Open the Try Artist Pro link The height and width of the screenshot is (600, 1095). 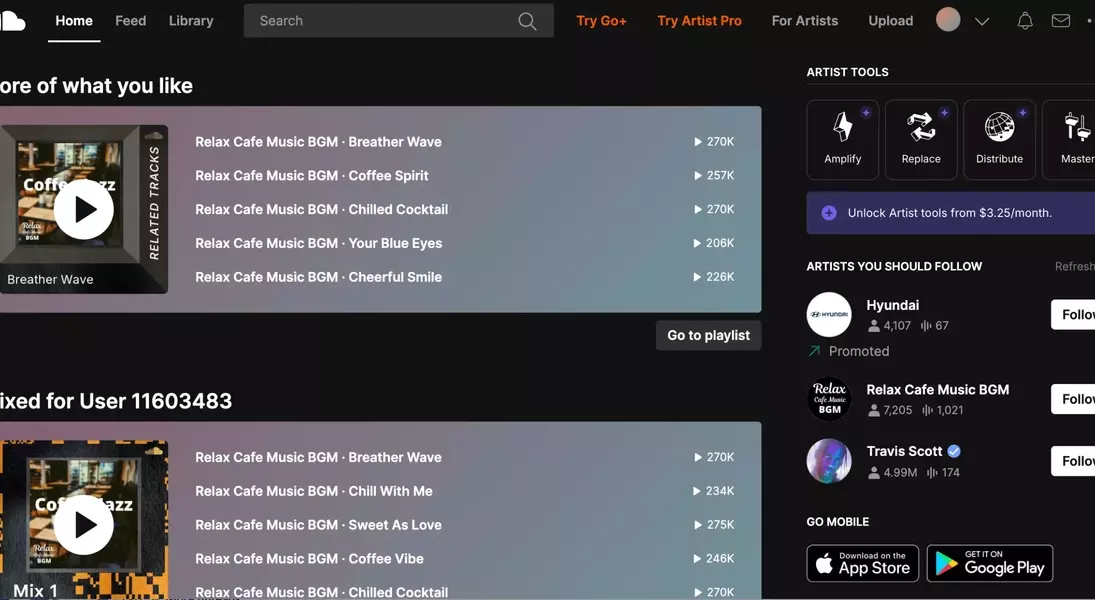[x=699, y=20]
